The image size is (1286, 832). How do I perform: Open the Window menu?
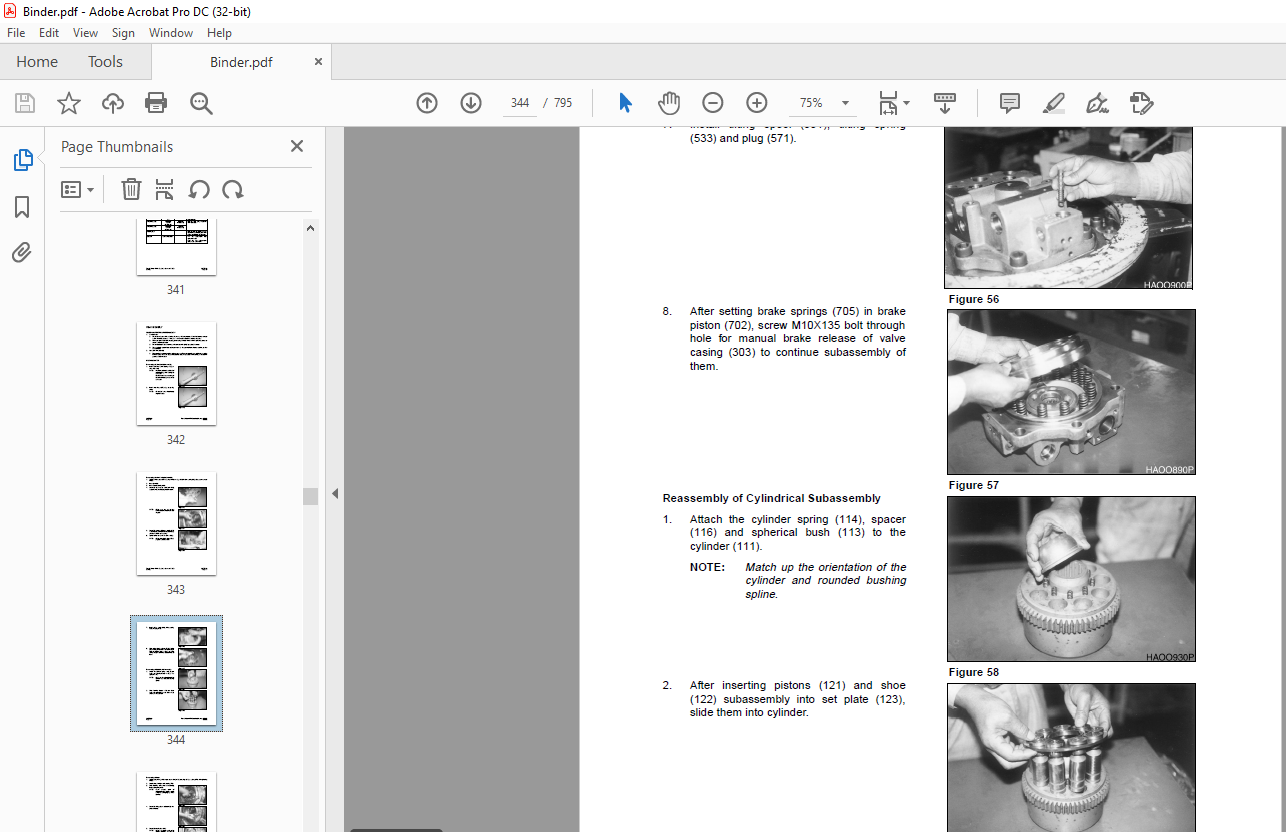point(171,33)
